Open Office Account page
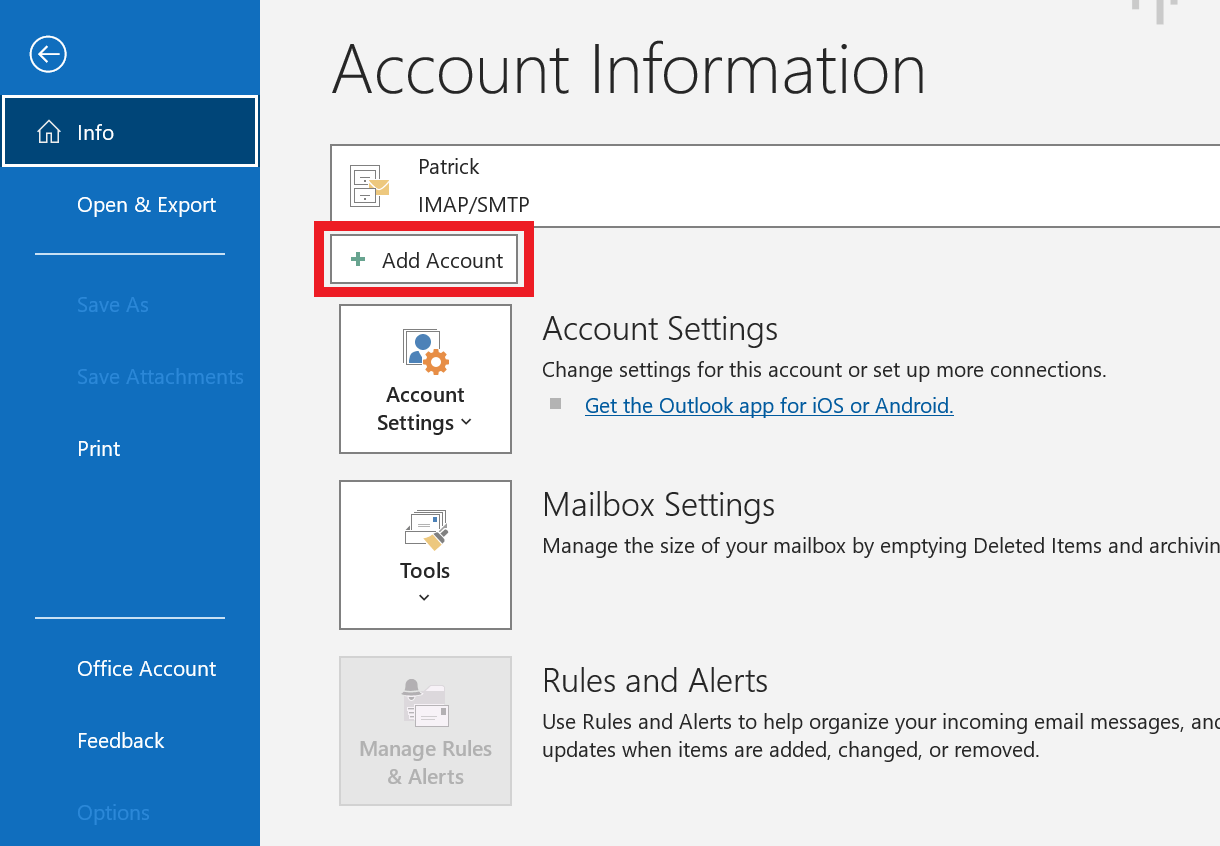This screenshot has height=846, width=1220. tap(146, 669)
